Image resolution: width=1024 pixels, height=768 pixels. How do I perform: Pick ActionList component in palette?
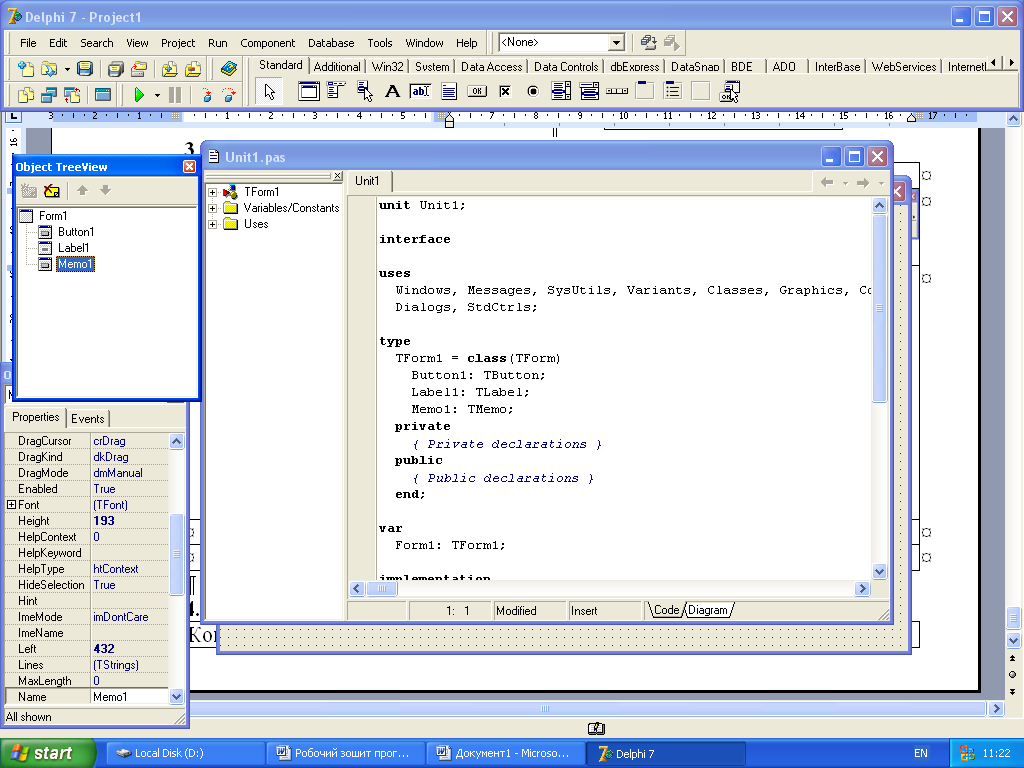pyautogui.click(x=729, y=91)
